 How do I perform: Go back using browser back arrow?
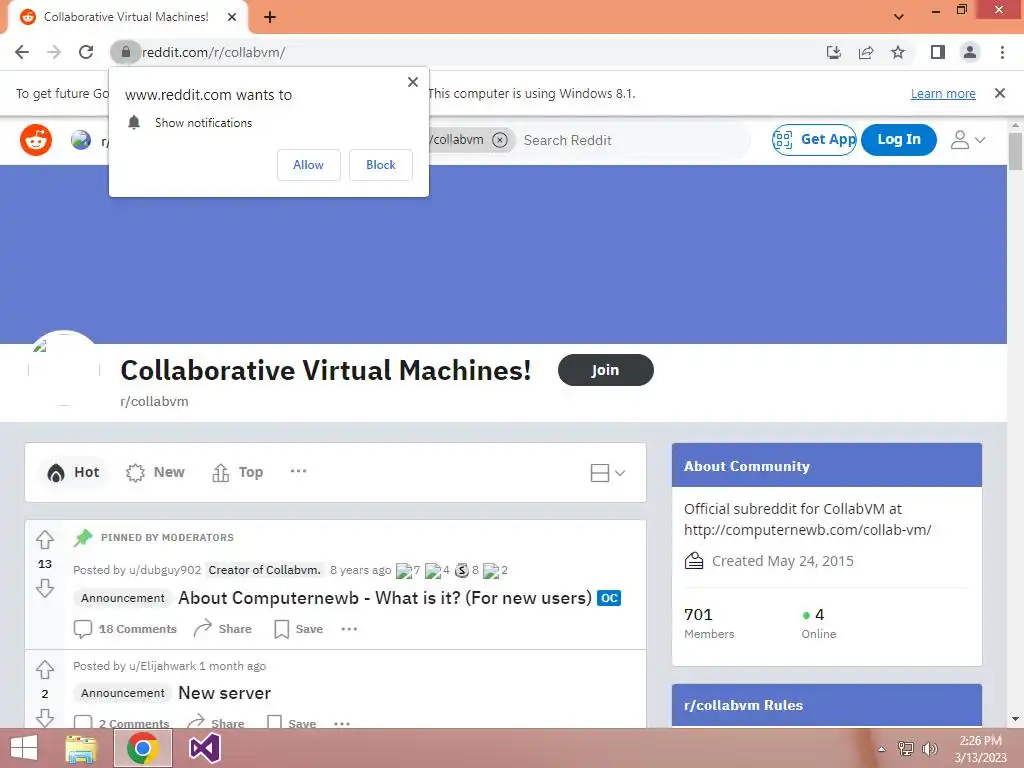pyautogui.click(x=22, y=52)
